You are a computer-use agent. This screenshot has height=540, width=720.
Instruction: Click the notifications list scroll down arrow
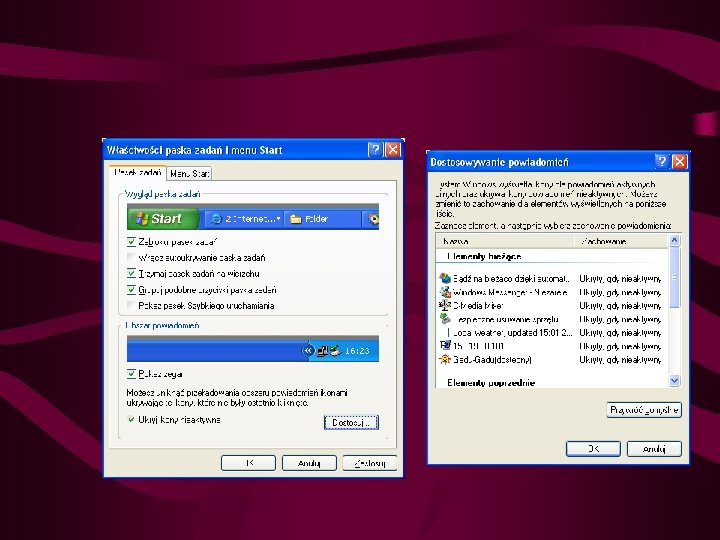coord(674,380)
